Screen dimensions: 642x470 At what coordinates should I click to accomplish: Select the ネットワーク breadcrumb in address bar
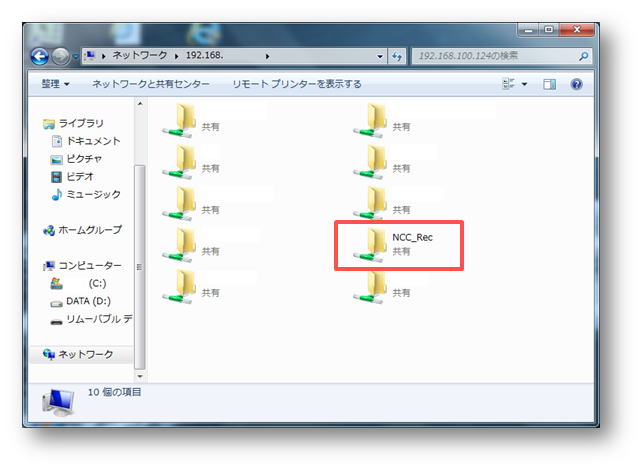(140, 55)
